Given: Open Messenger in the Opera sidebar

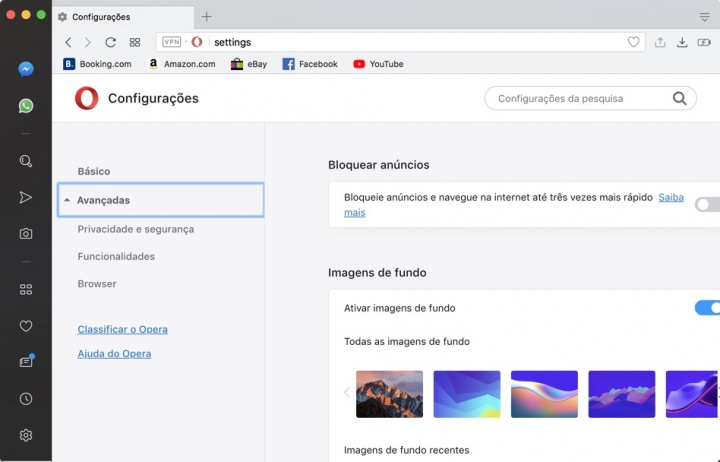Looking at the screenshot, I should pos(26,69).
